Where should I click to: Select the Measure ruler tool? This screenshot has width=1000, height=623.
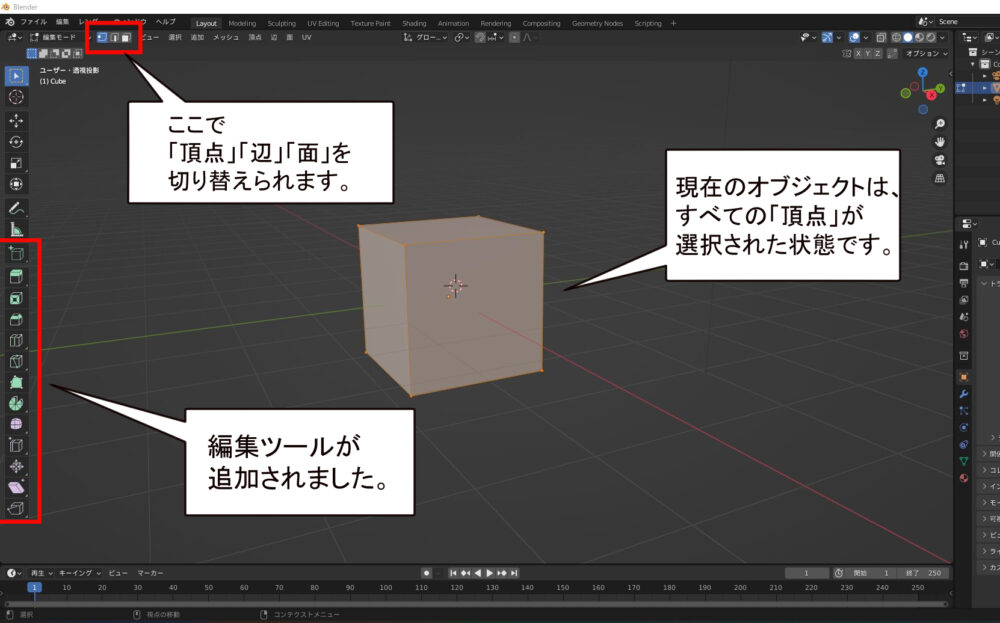17,230
